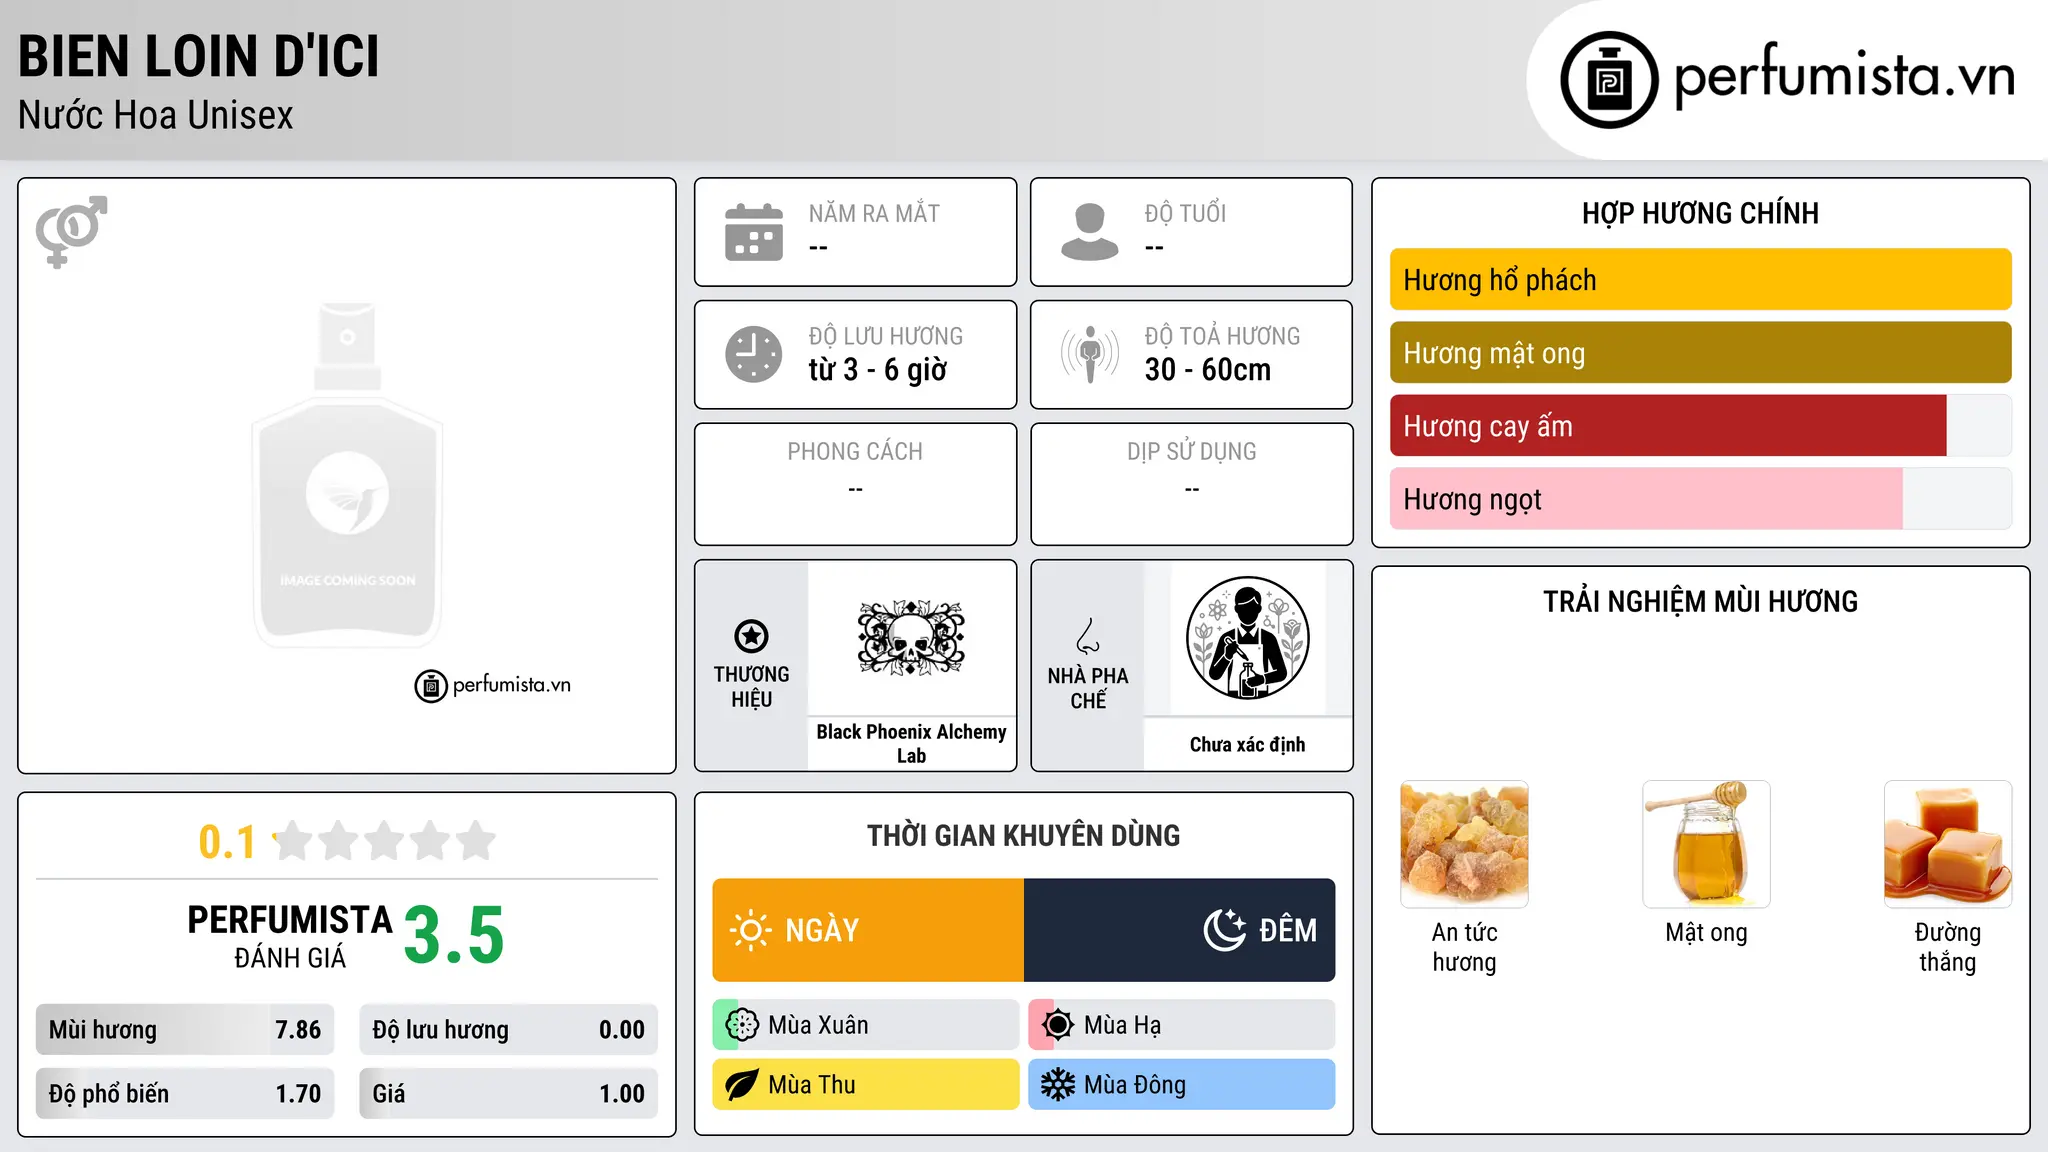The height and width of the screenshot is (1152, 2048).
Task: Click the DỊP SỬ DỤNG occasion card
Action: [x=1191, y=484]
